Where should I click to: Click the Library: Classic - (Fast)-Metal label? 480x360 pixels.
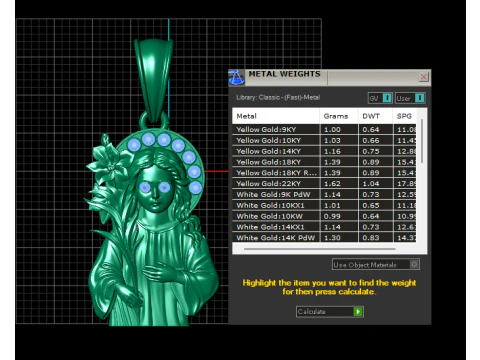[x=278, y=97]
